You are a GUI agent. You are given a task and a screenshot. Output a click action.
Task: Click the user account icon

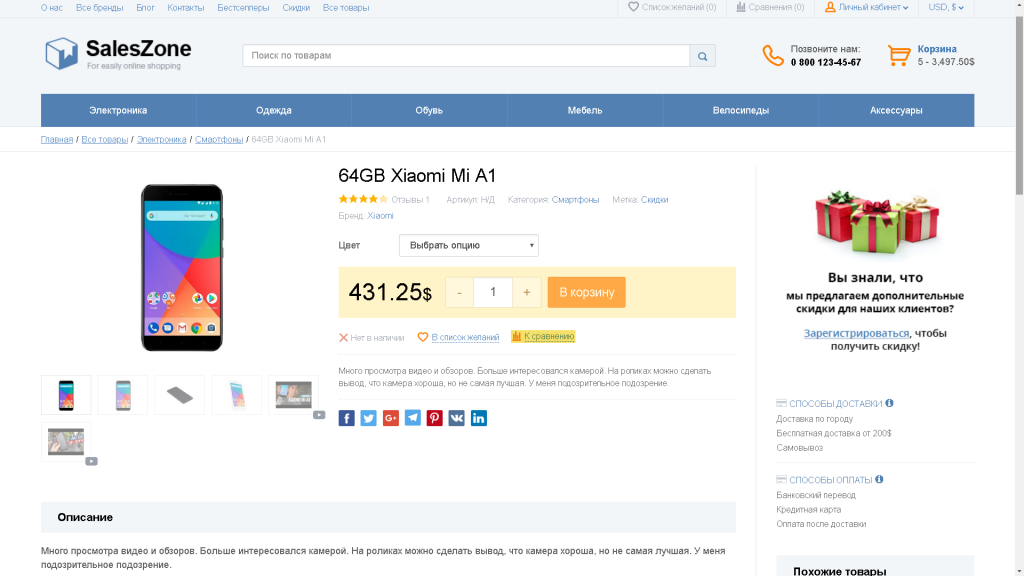(x=830, y=7)
